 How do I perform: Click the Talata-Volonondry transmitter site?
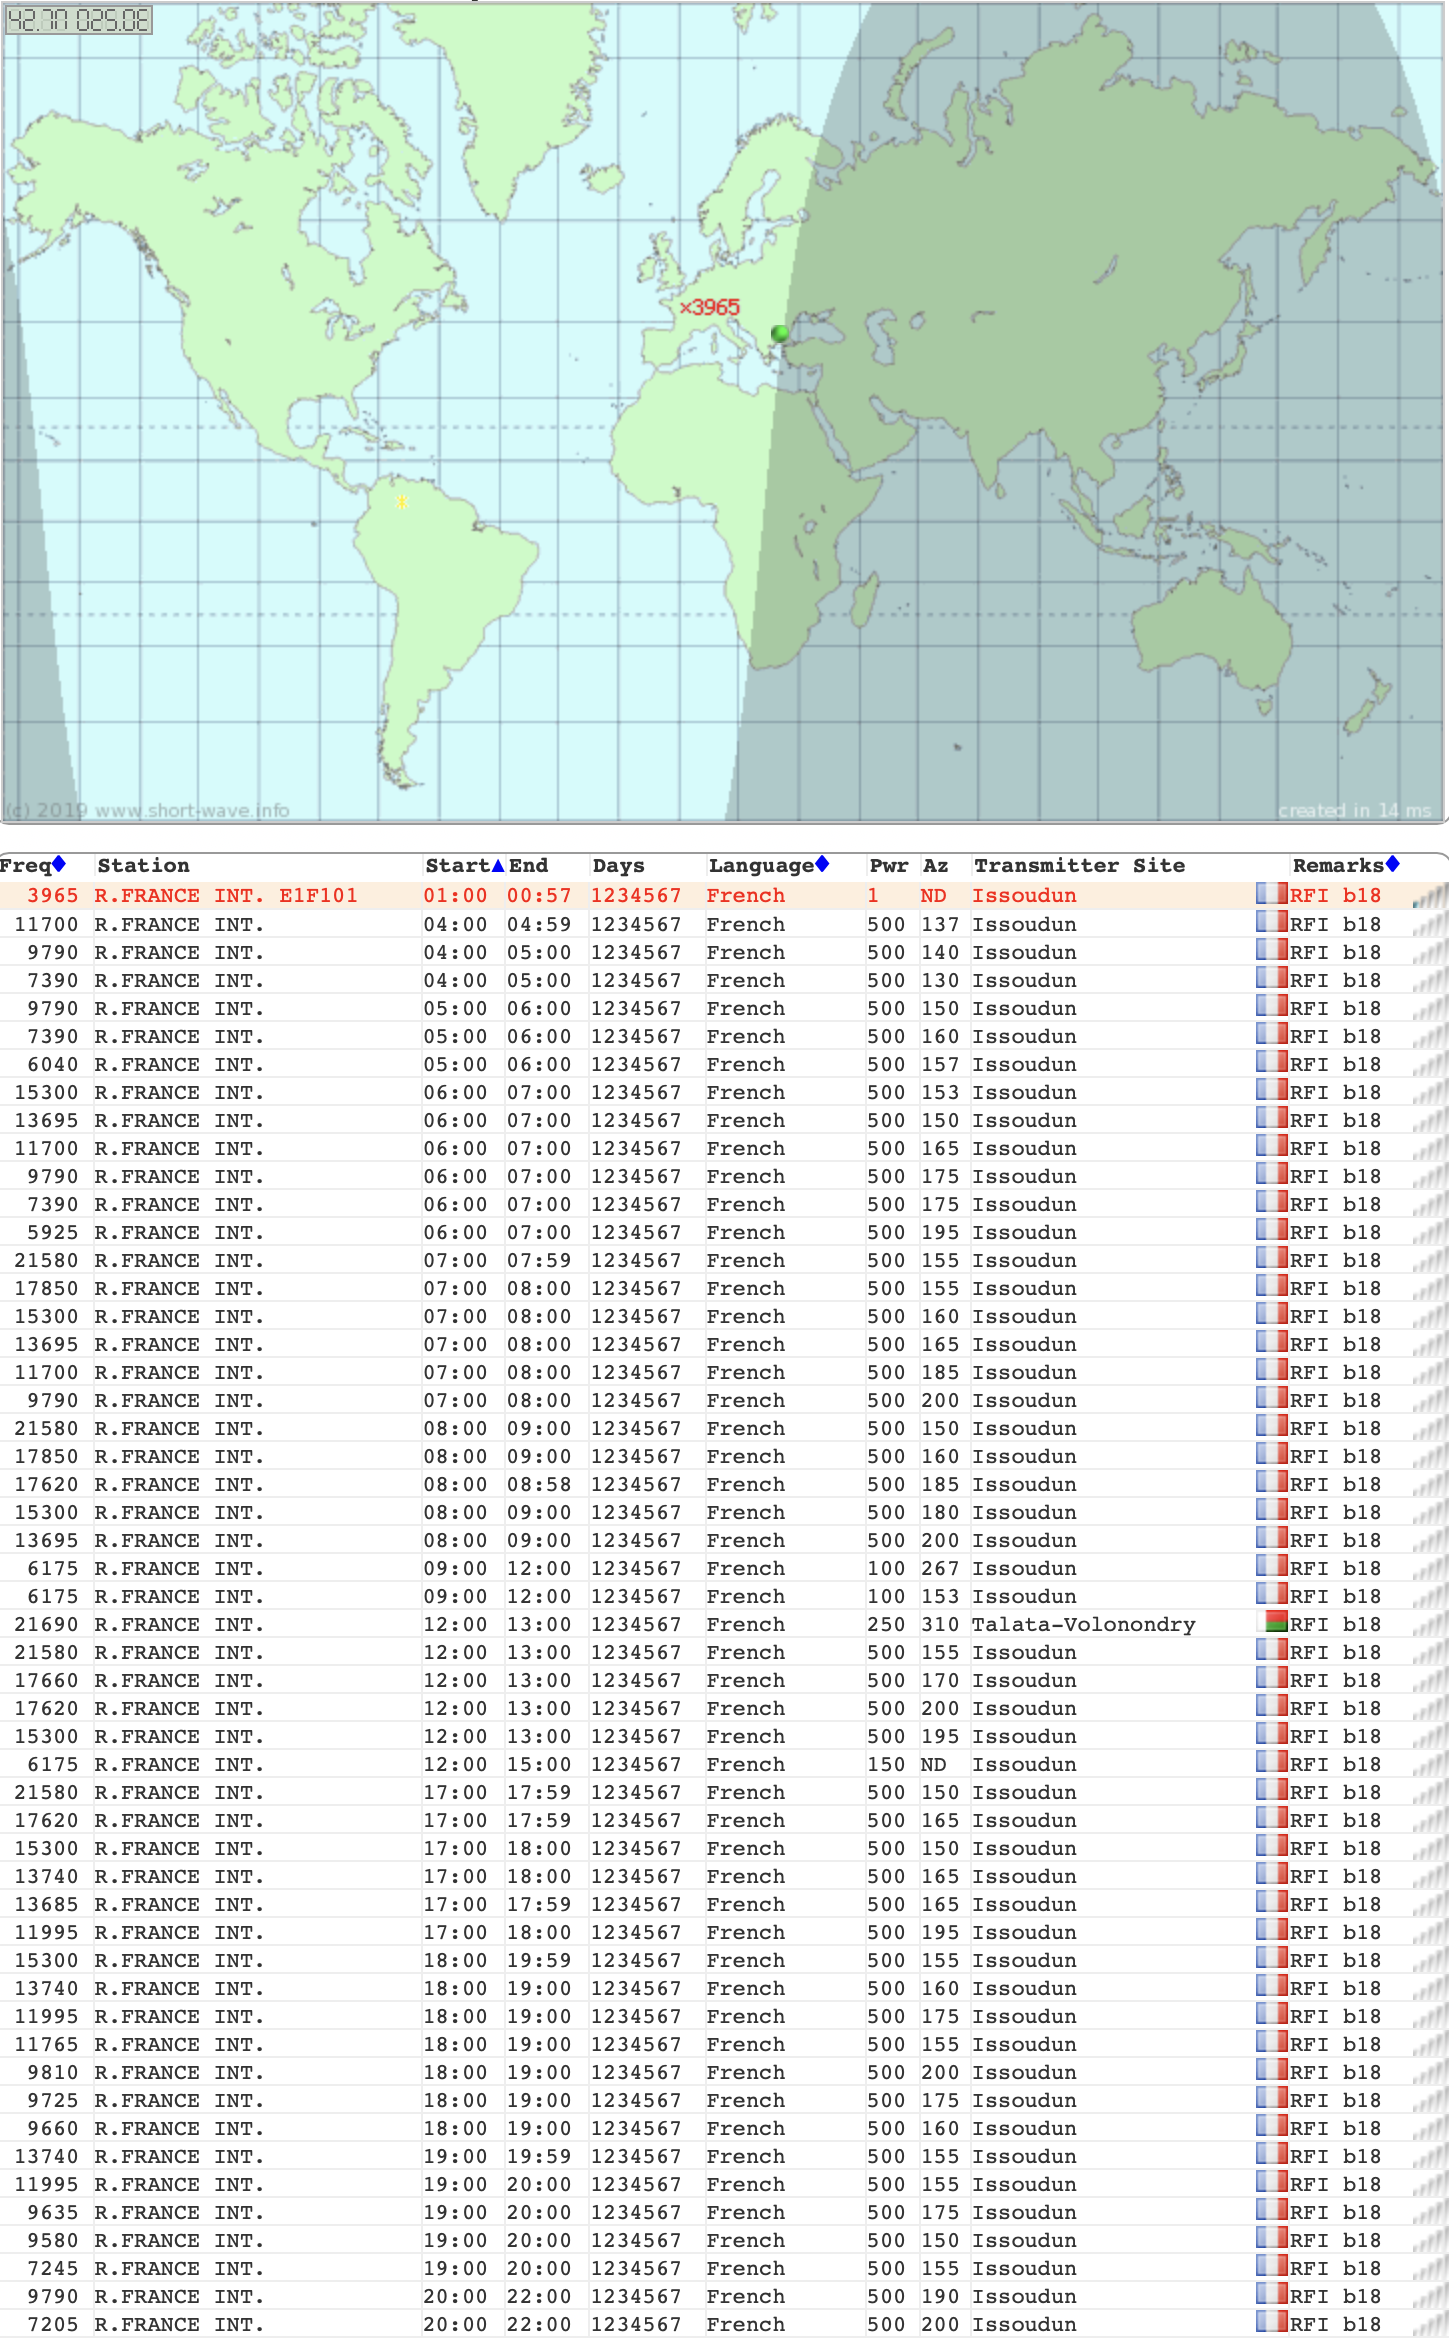pyautogui.click(x=1084, y=1624)
